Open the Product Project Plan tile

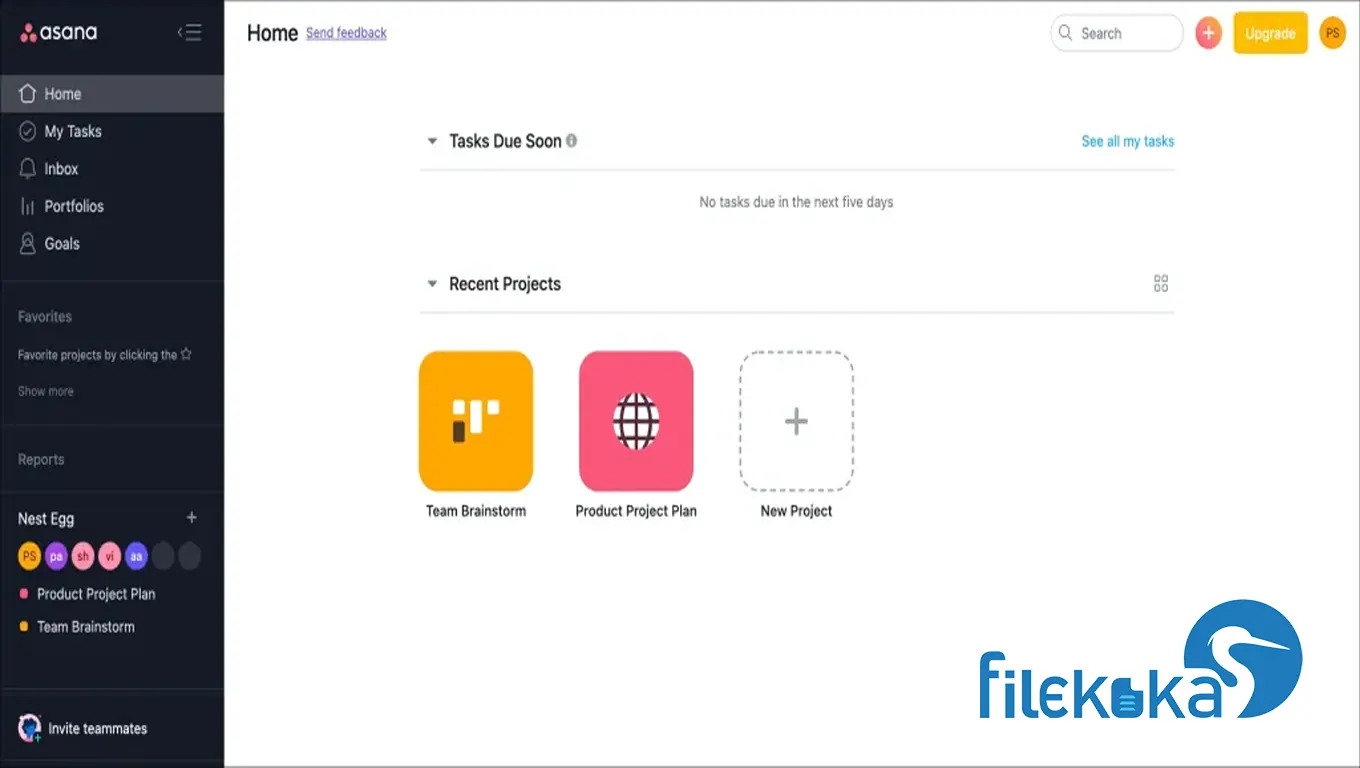coord(636,421)
